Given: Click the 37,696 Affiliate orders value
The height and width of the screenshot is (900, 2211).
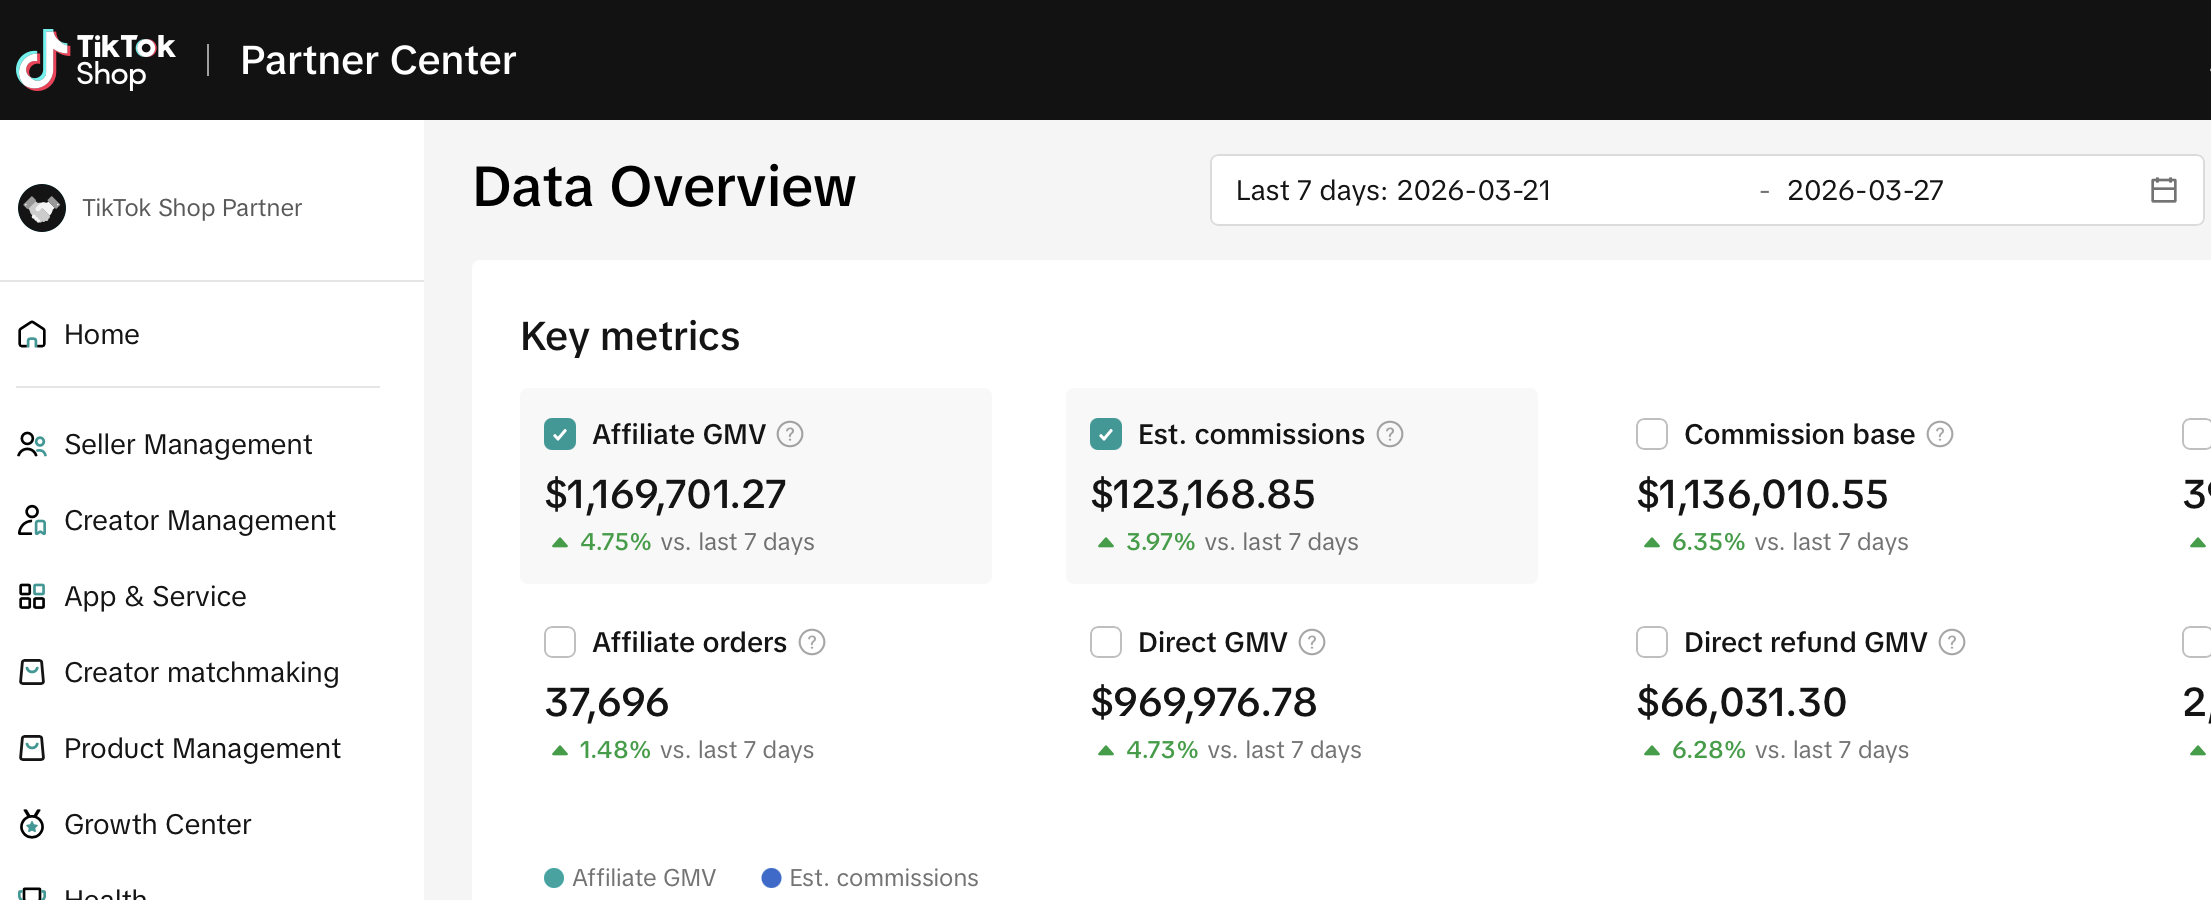Looking at the screenshot, I should point(606,702).
